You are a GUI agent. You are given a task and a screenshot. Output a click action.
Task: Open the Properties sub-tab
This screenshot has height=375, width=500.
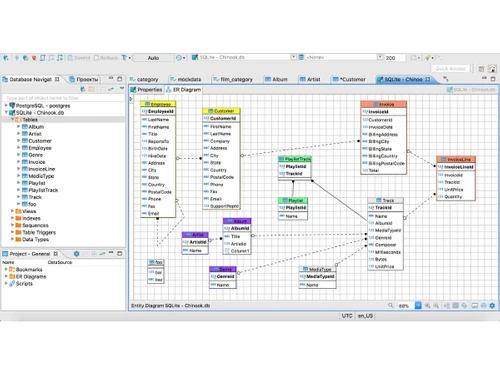click(x=146, y=90)
